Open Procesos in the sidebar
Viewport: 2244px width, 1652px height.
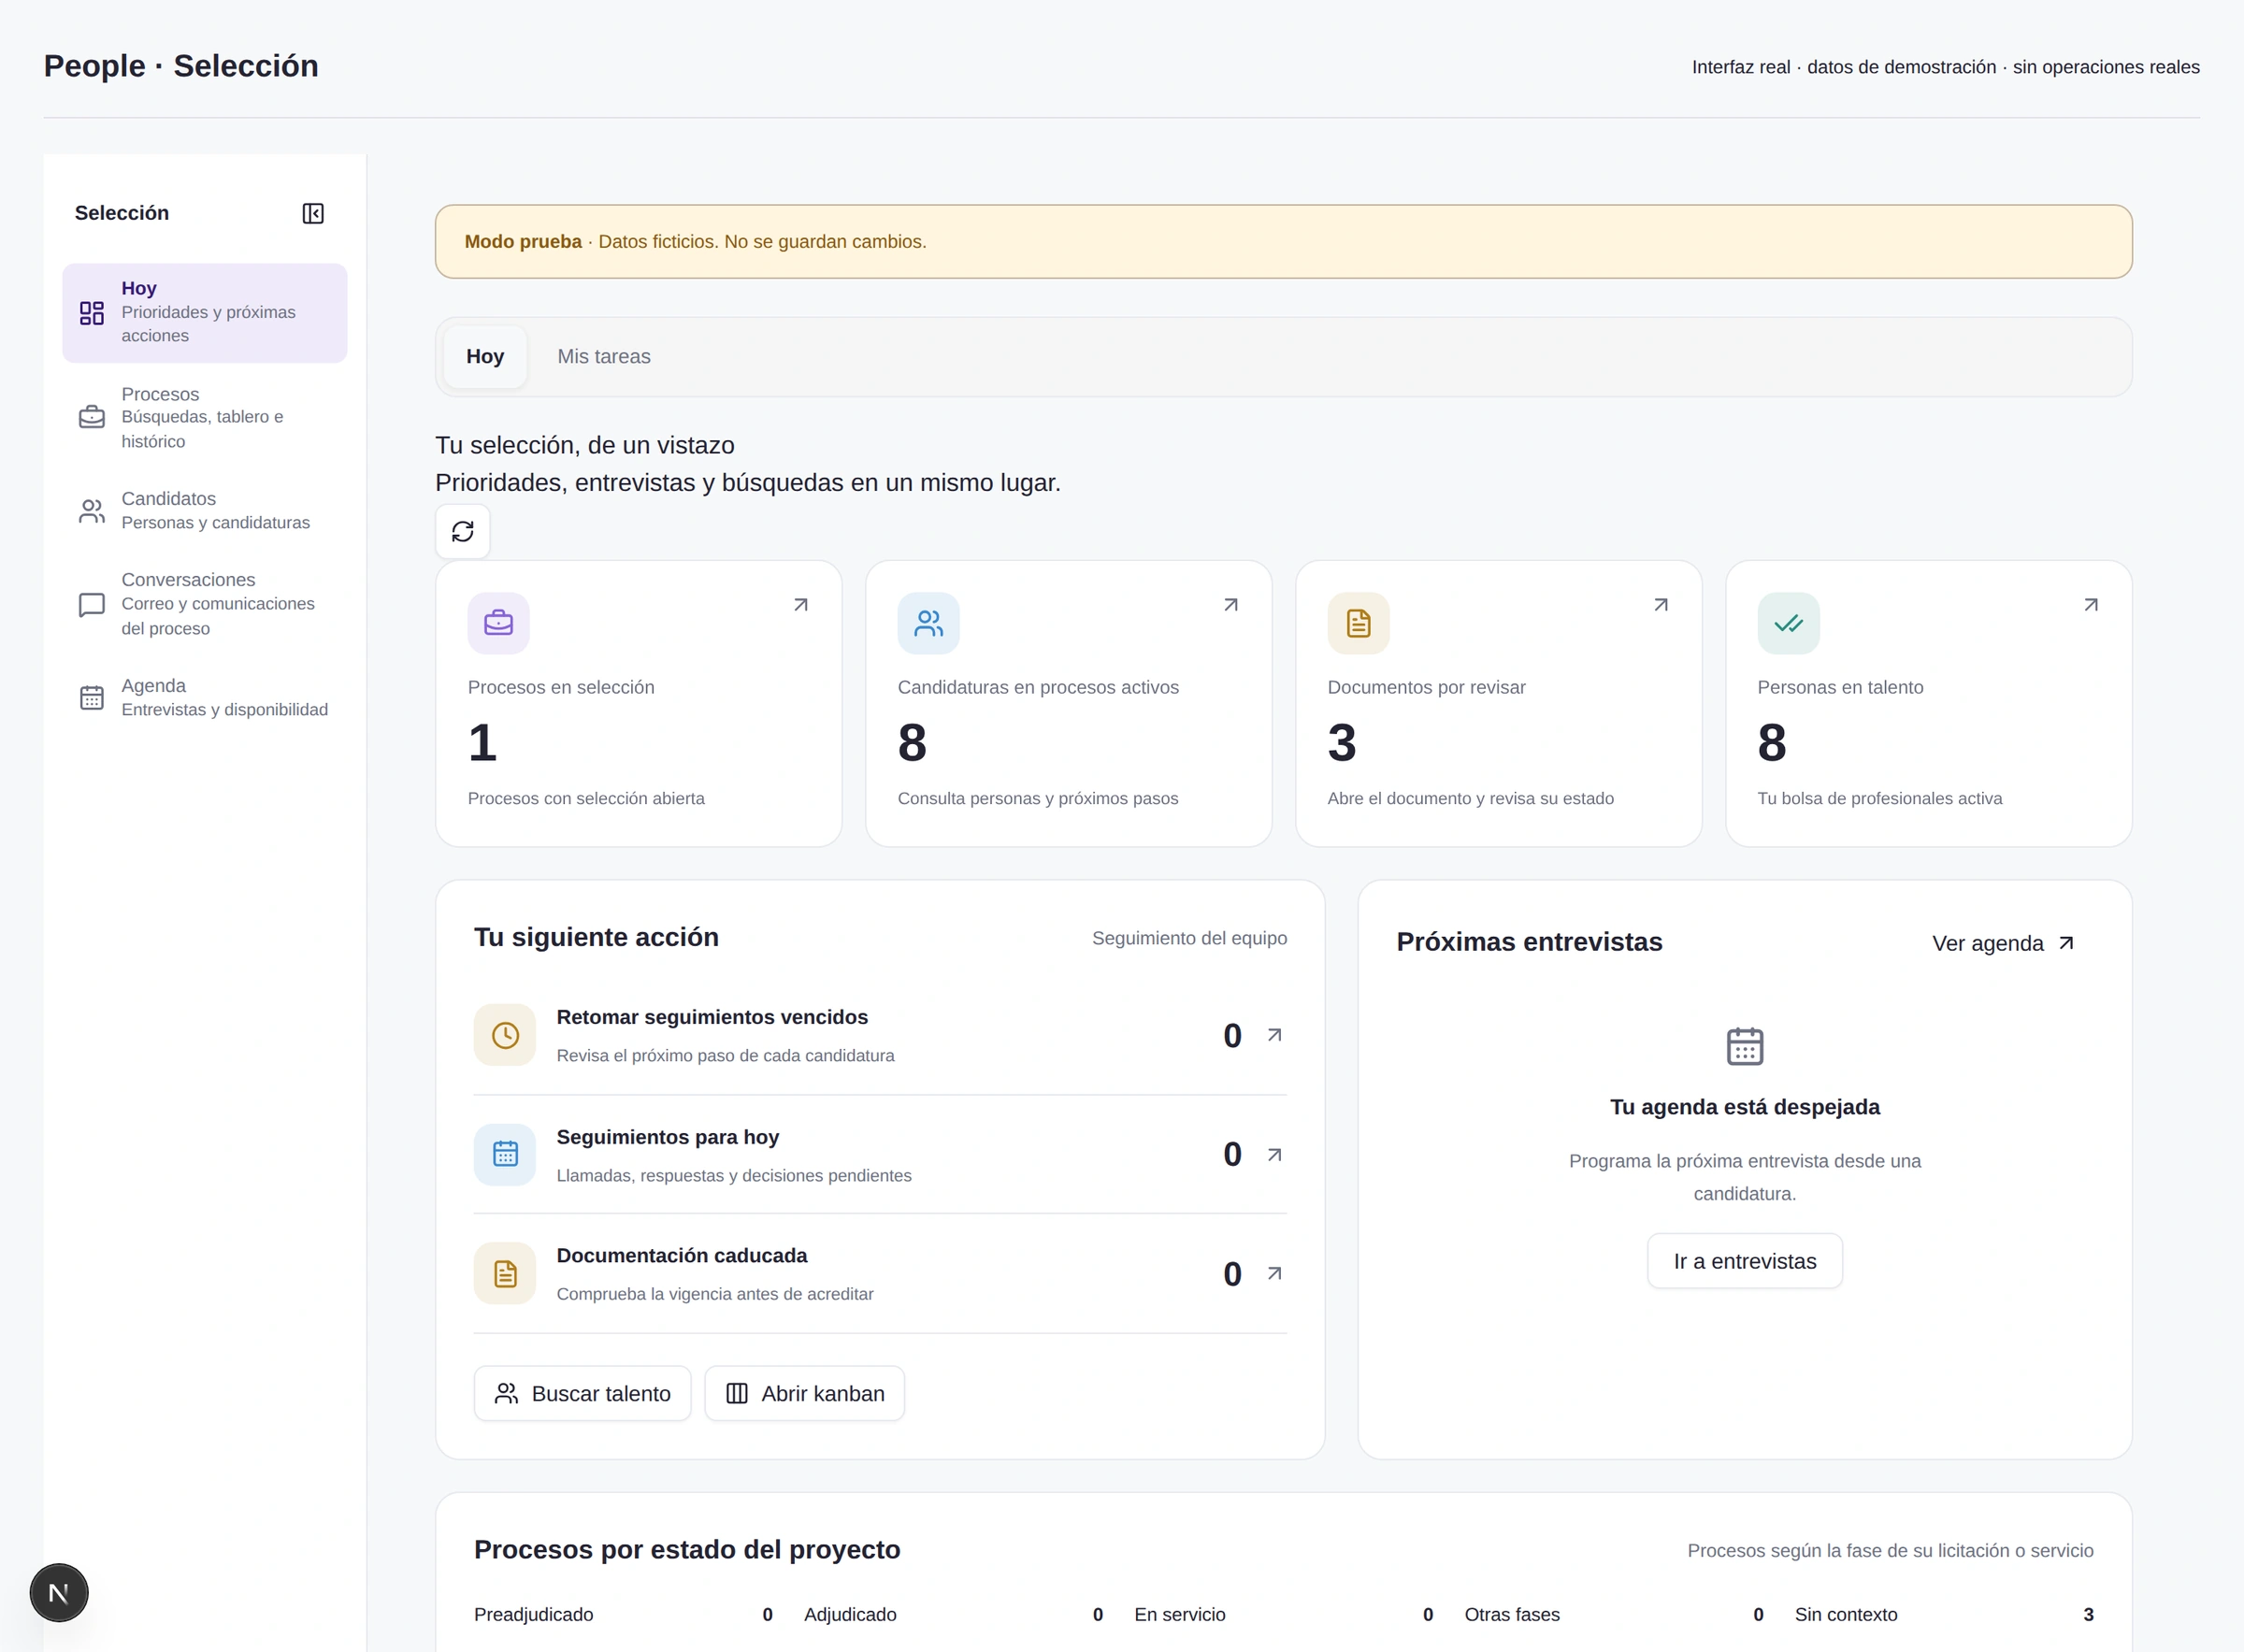[204, 417]
